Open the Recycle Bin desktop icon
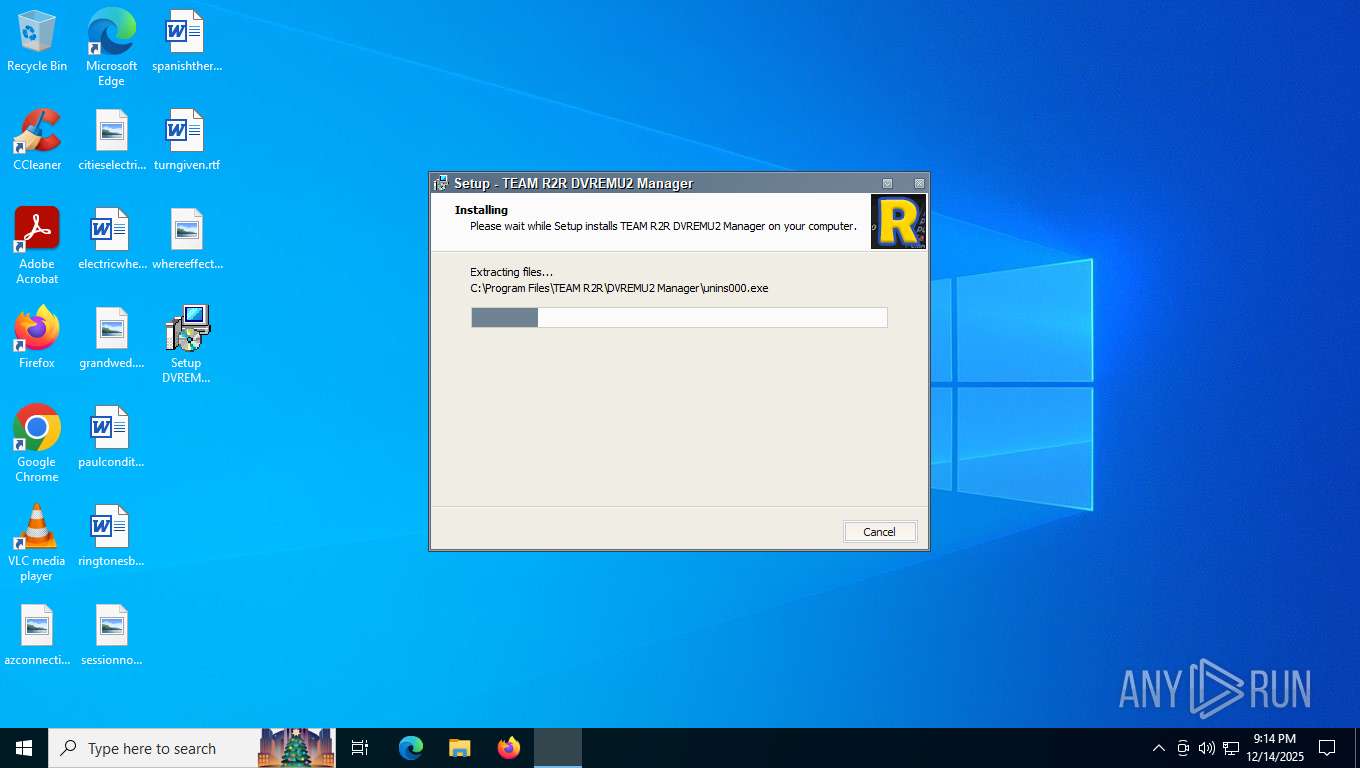The width and height of the screenshot is (1360, 768). click(37, 41)
